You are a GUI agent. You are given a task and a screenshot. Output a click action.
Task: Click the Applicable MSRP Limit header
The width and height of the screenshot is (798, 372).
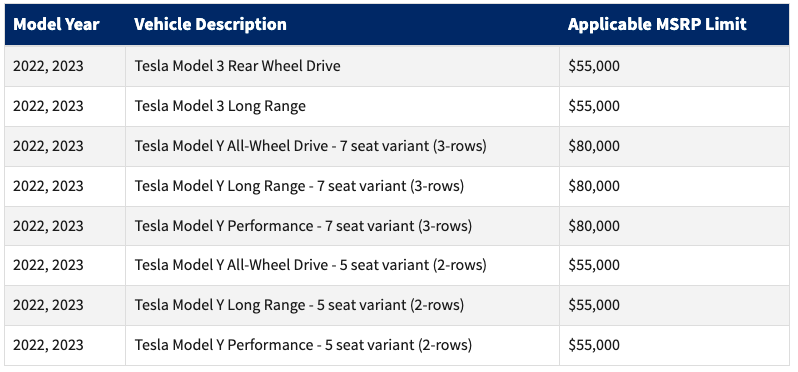pyautogui.click(x=657, y=24)
